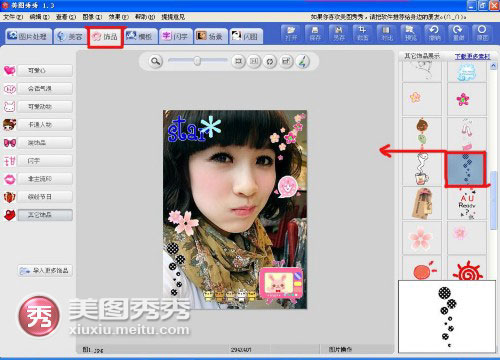
Task: Click the 卡通人物 category button
Action: pyautogui.click(x=45, y=125)
